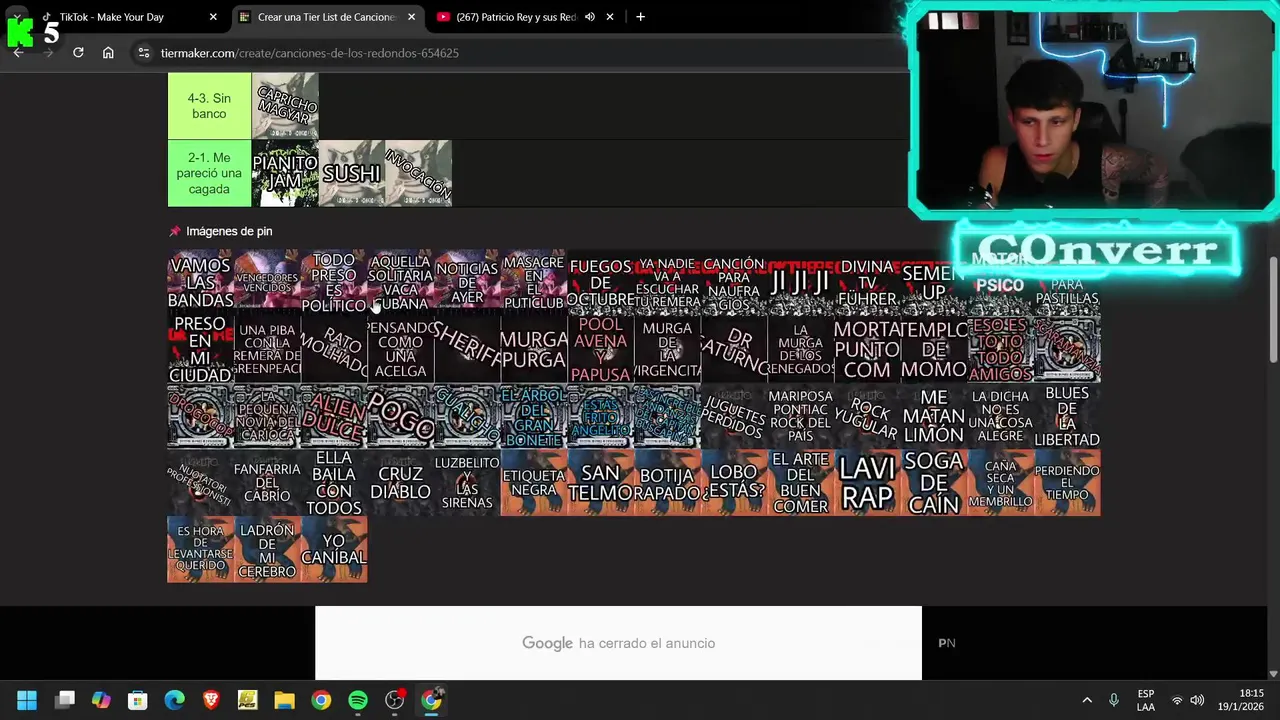Image resolution: width=1280 pixels, height=720 pixels.
Task: Pick the Mortal Punto Com tile
Action: [867, 349]
